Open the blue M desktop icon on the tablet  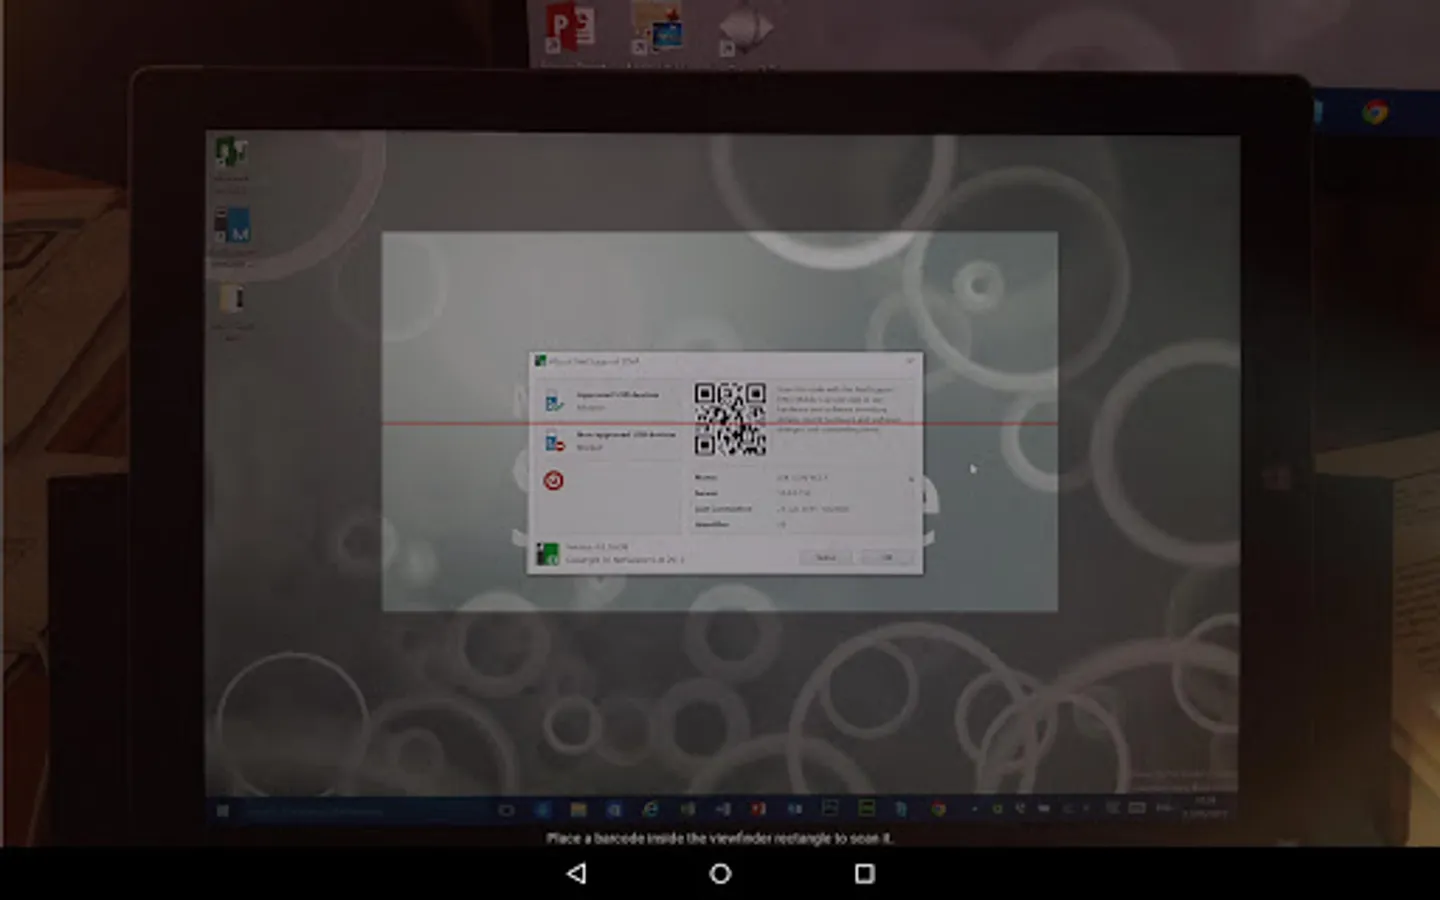(x=231, y=226)
